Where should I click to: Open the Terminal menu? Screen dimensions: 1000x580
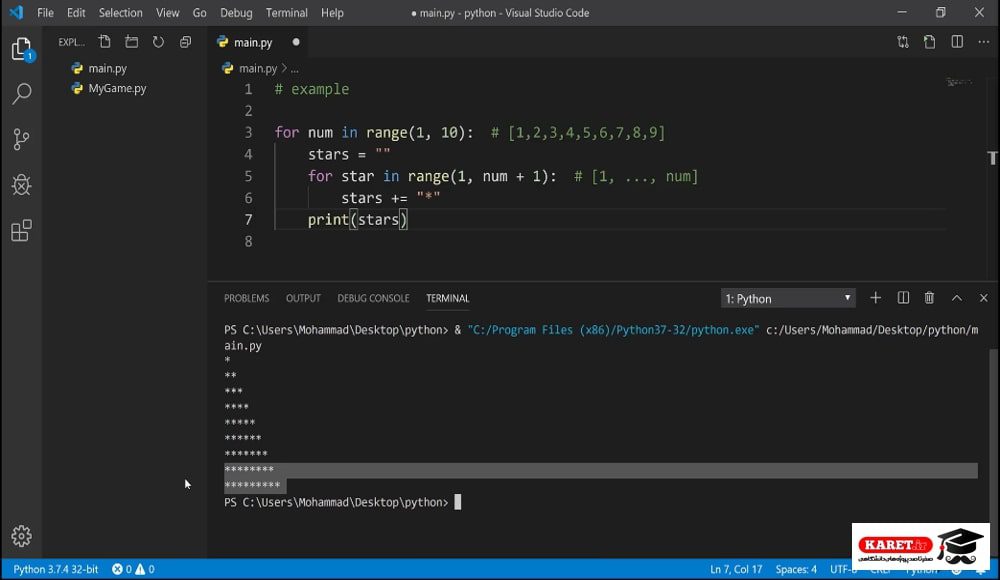click(x=286, y=13)
